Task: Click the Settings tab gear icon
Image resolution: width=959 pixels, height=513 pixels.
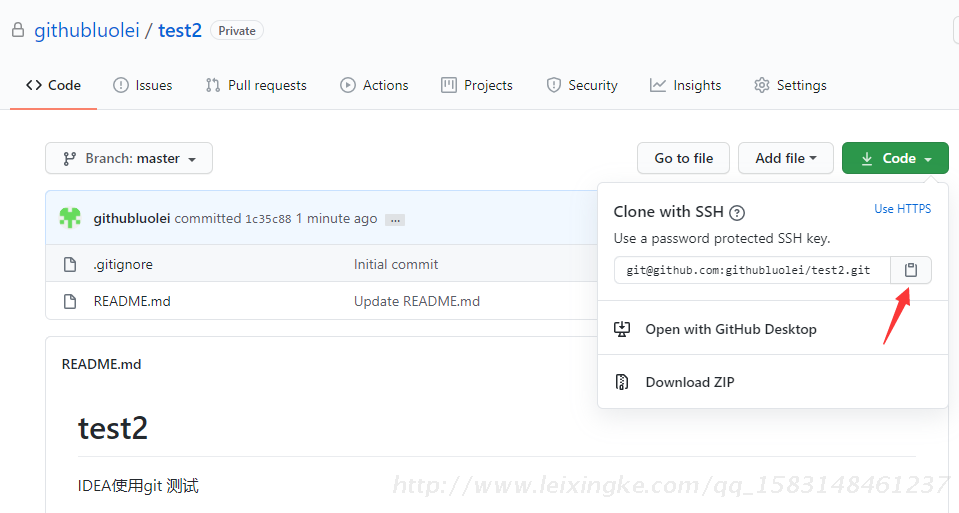Action: pos(761,85)
